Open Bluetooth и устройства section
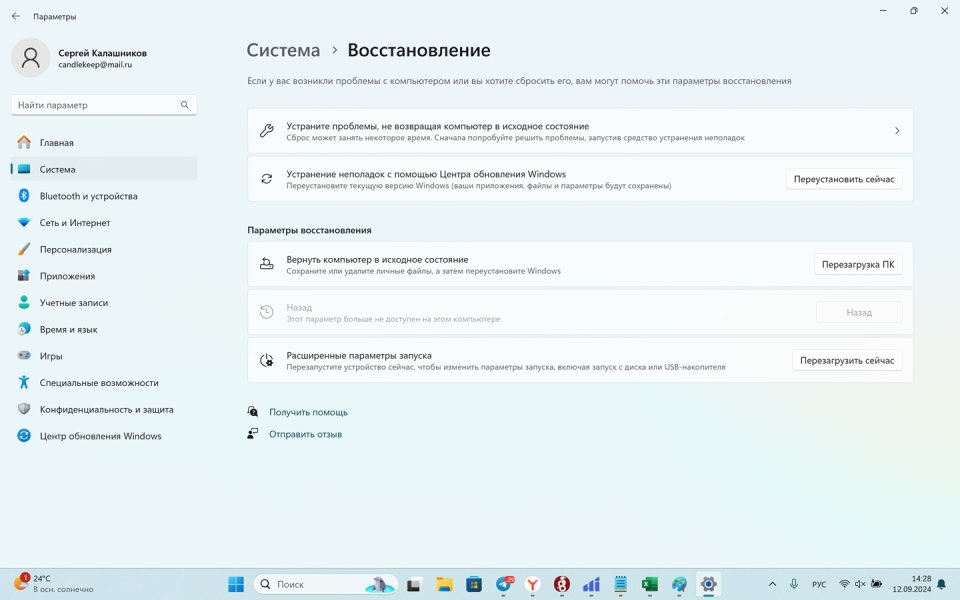This screenshot has width=960, height=600. point(88,196)
